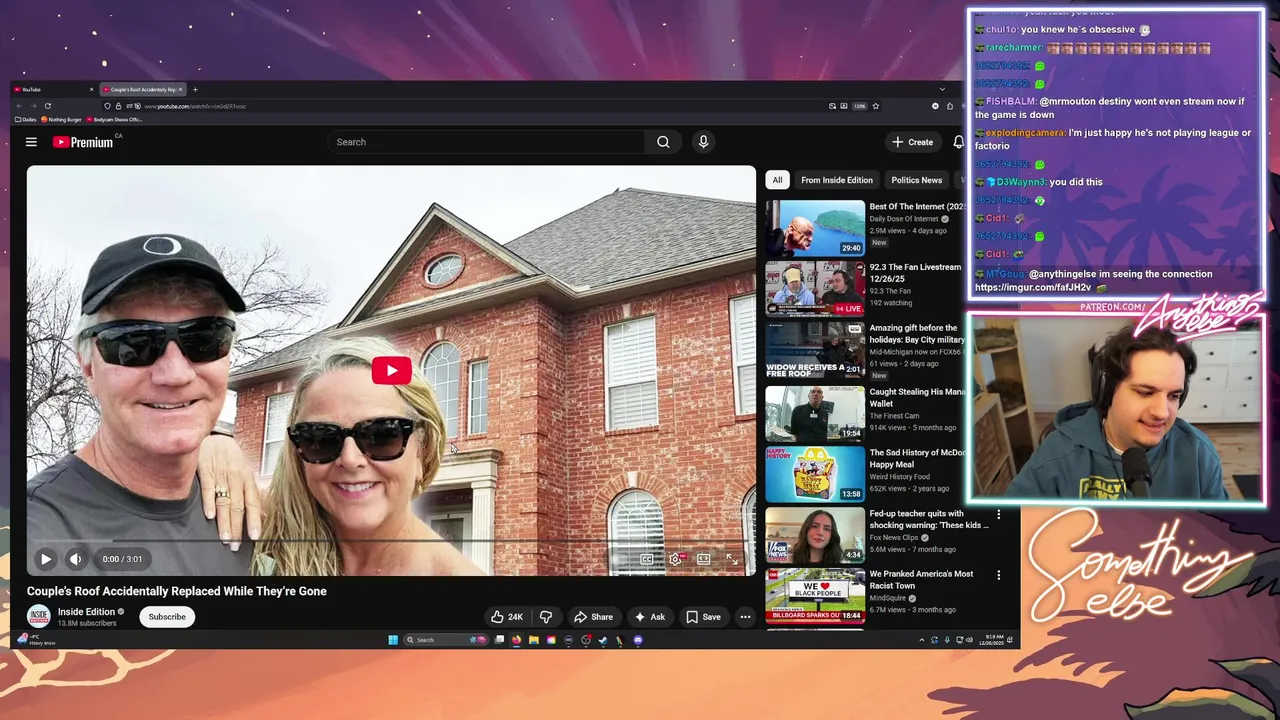Go to the YouTube Premium home logo
1280x720 pixels.
pyautogui.click(x=84, y=142)
